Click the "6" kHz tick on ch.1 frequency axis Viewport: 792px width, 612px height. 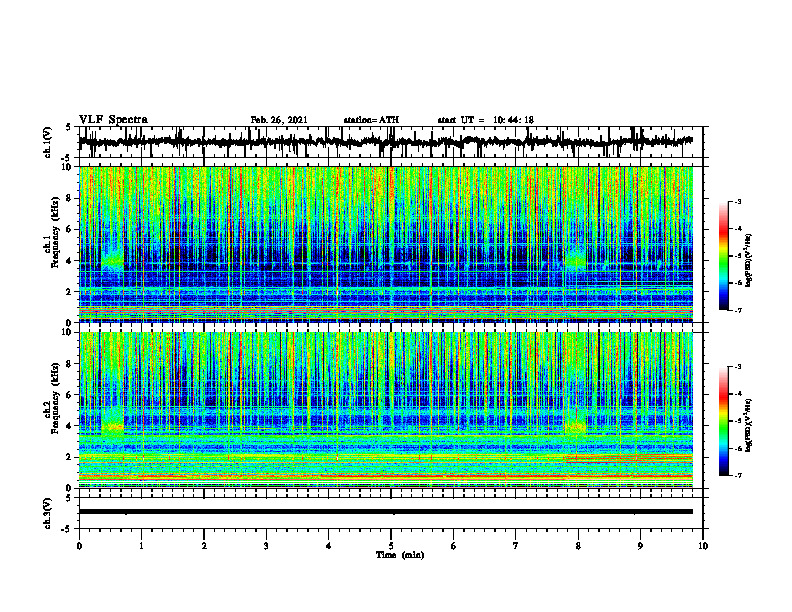tap(69, 230)
